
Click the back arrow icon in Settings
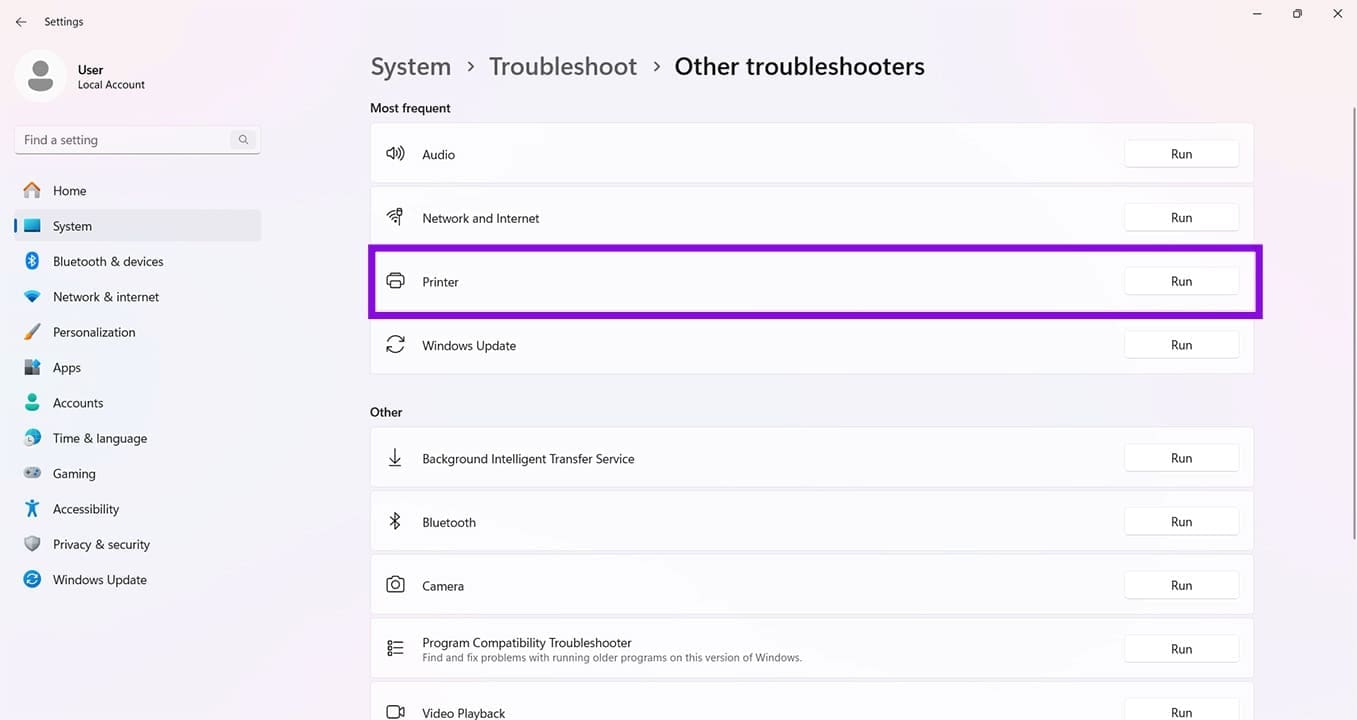pos(21,21)
